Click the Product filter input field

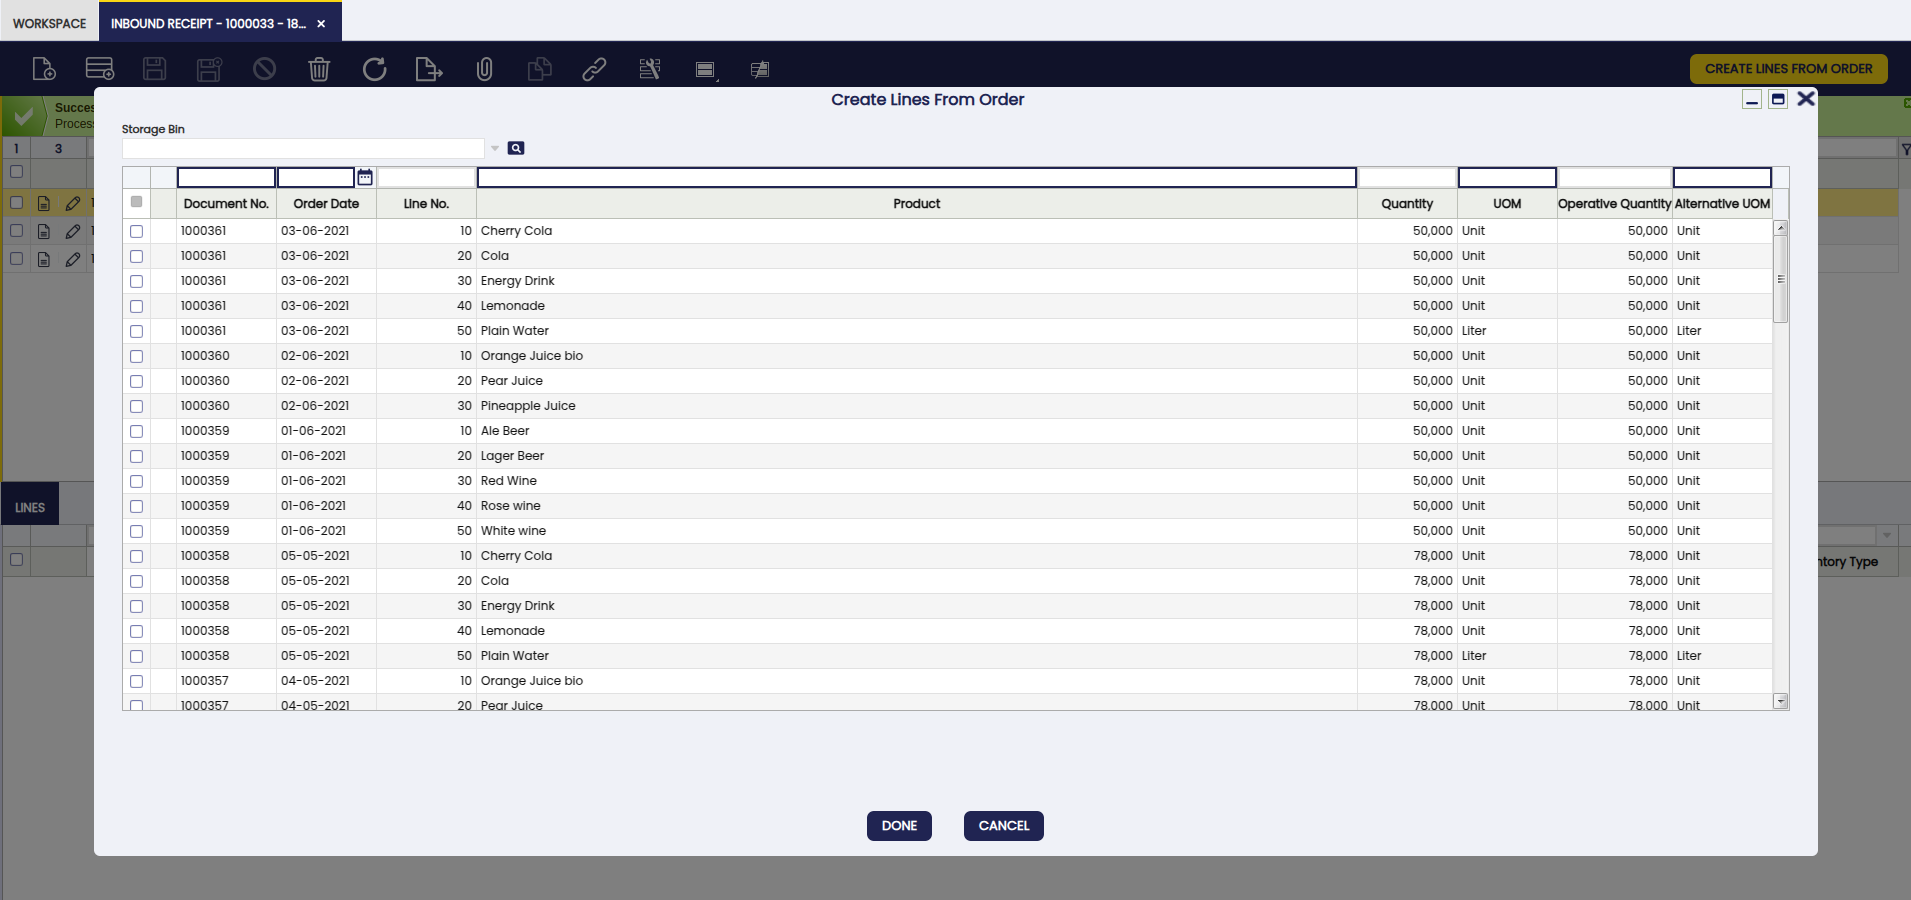point(916,178)
